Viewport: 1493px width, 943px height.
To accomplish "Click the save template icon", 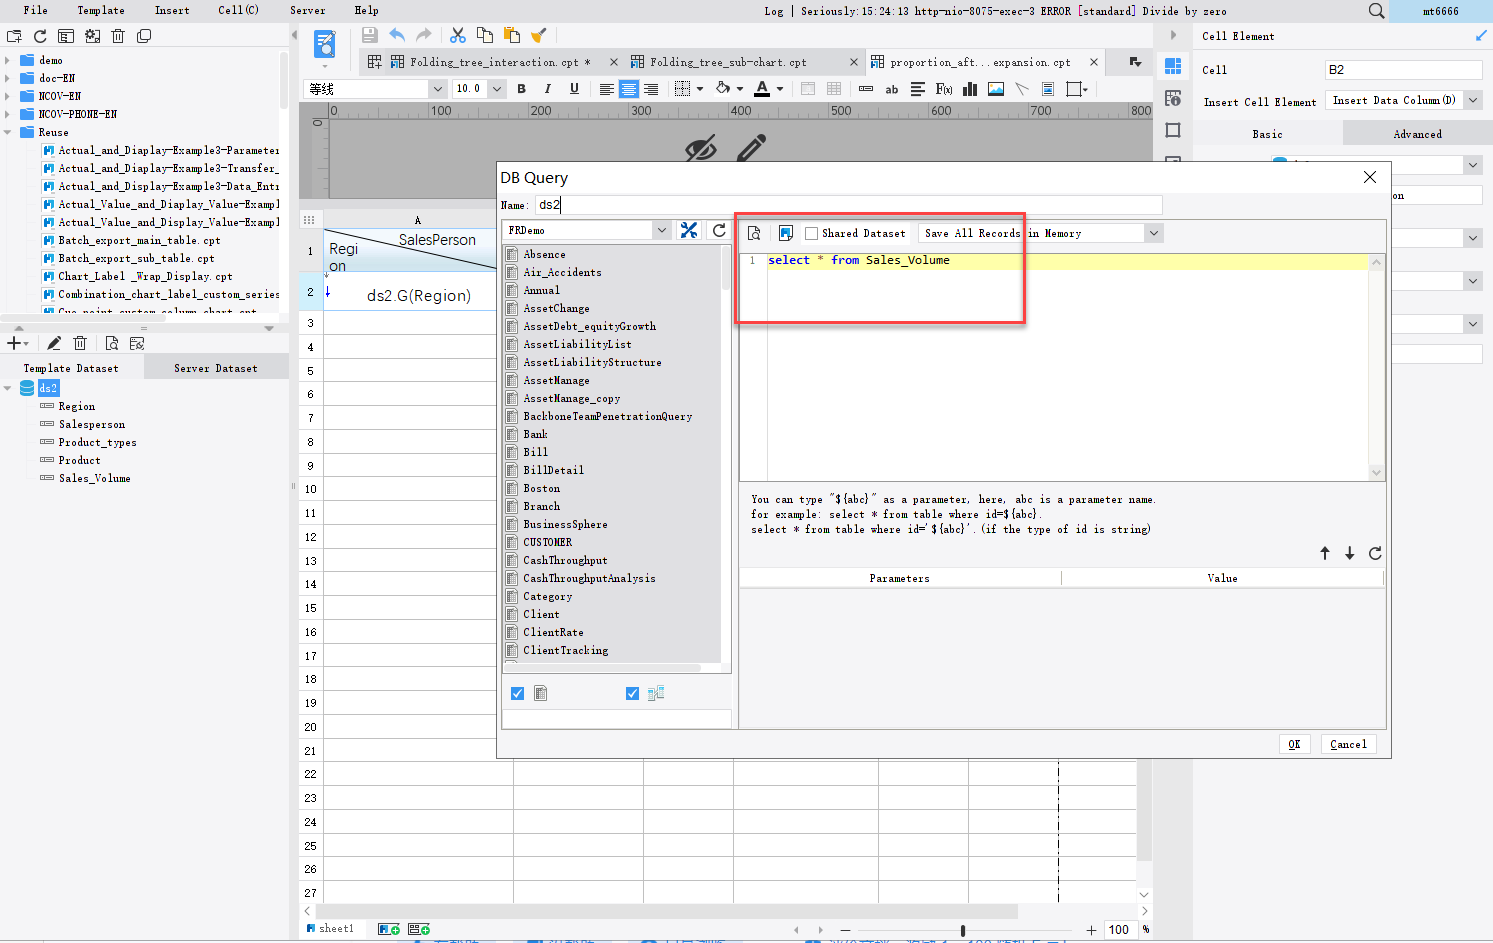I will pyautogui.click(x=370, y=35).
